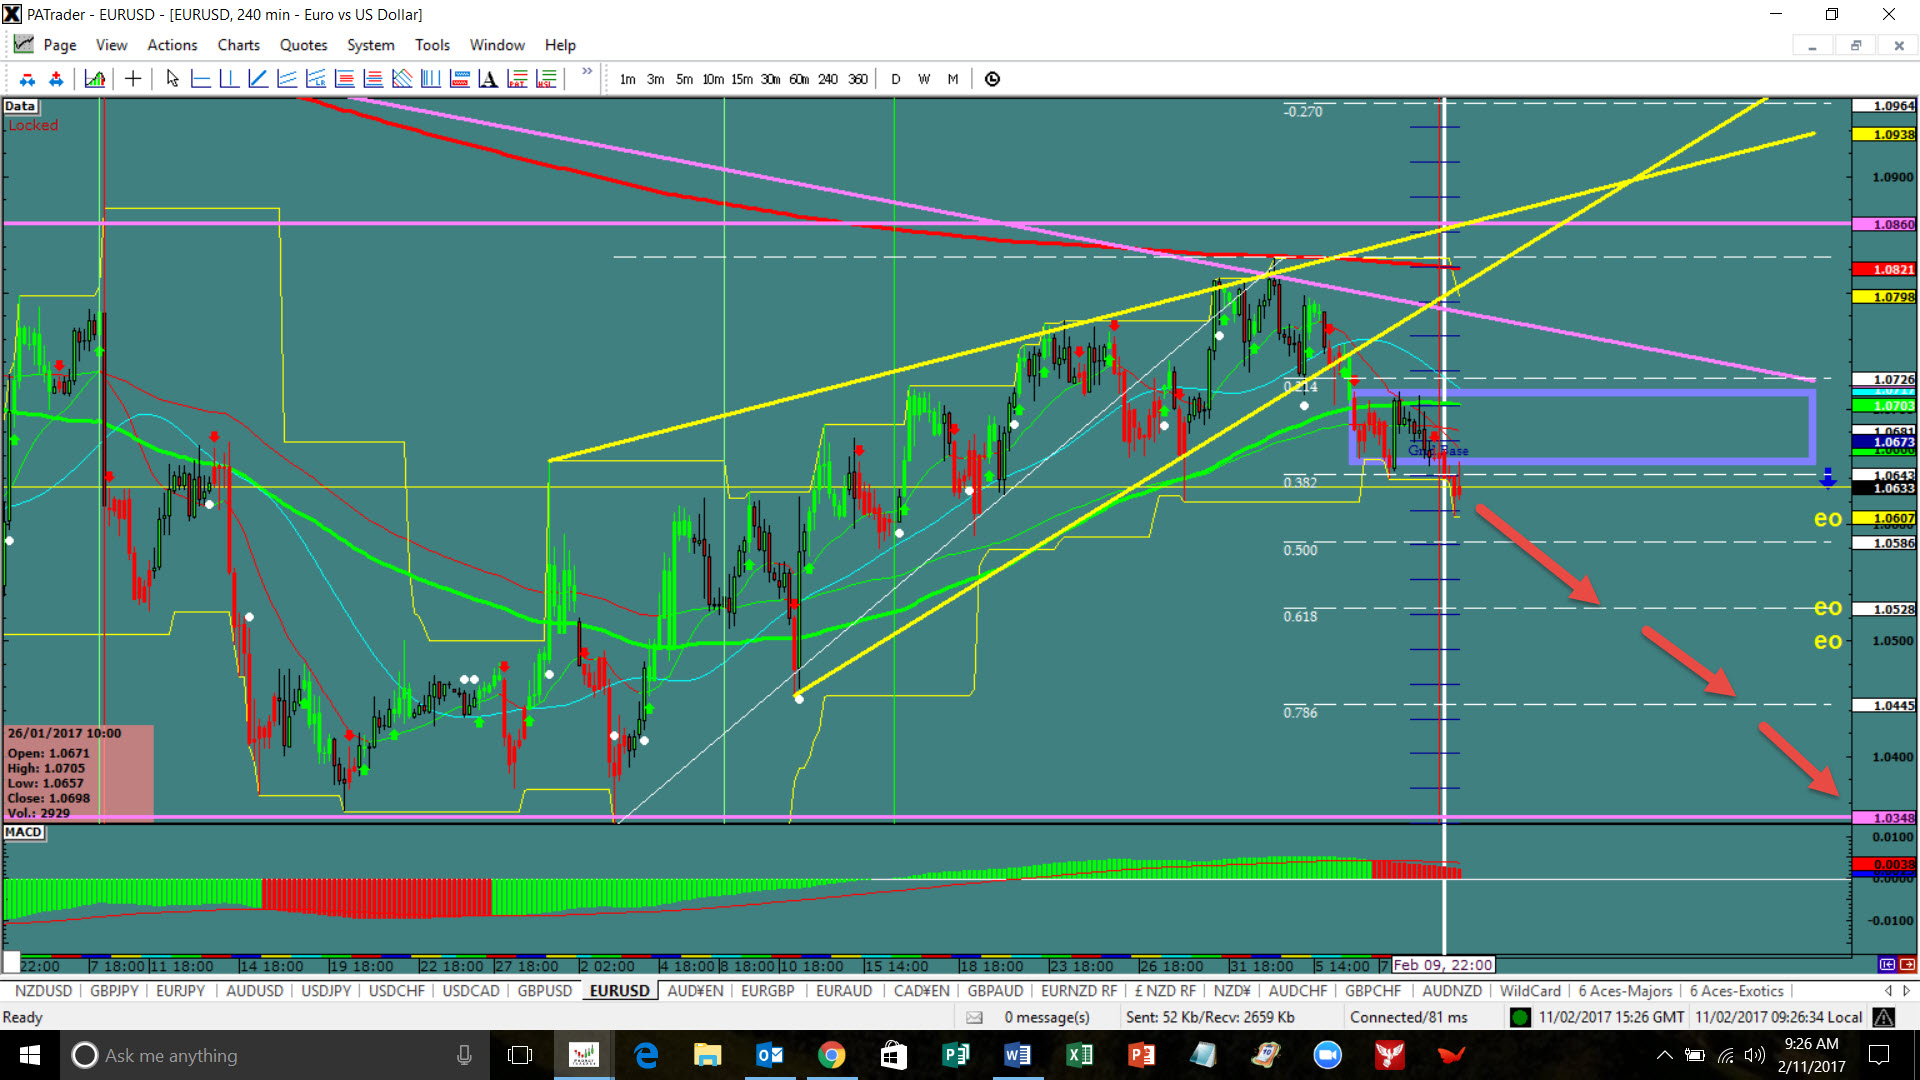Switch to the EURGBP chart tab
1920x1080 pixels.
tap(768, 991)
